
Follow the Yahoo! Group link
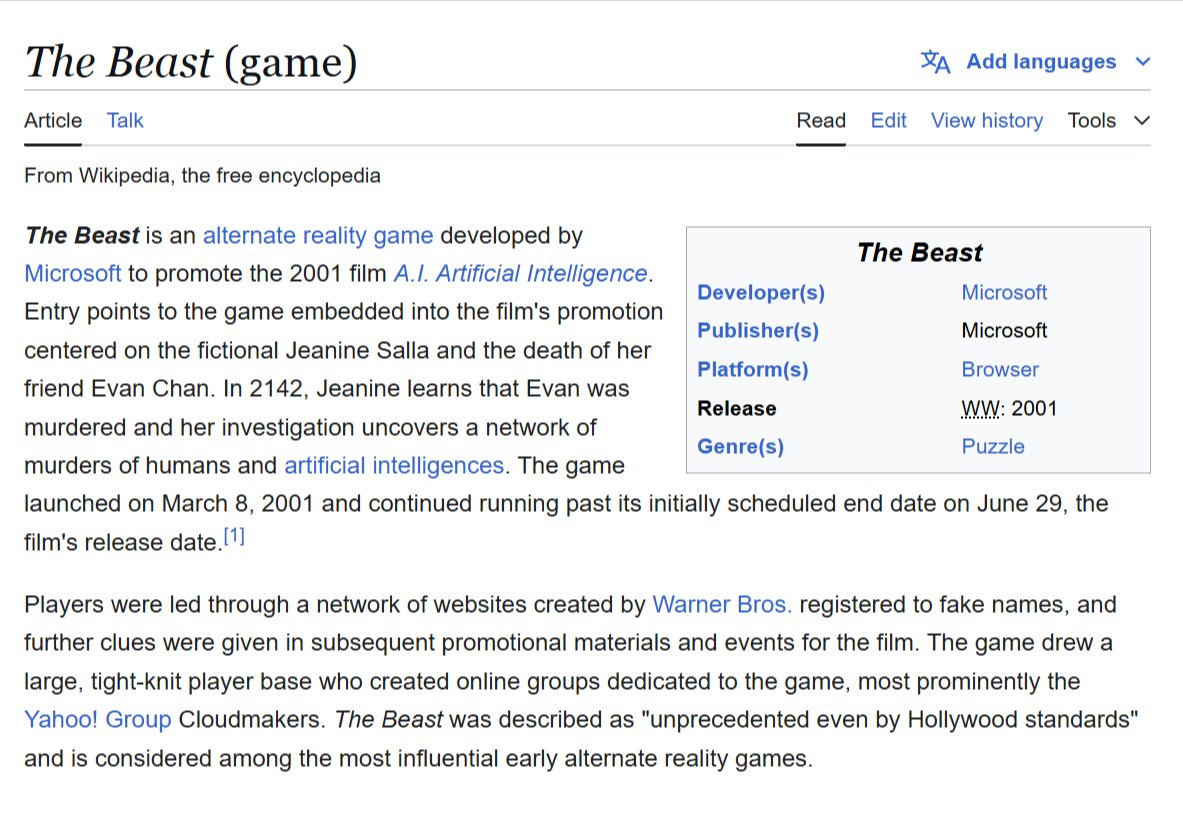(x=97, y=719)
